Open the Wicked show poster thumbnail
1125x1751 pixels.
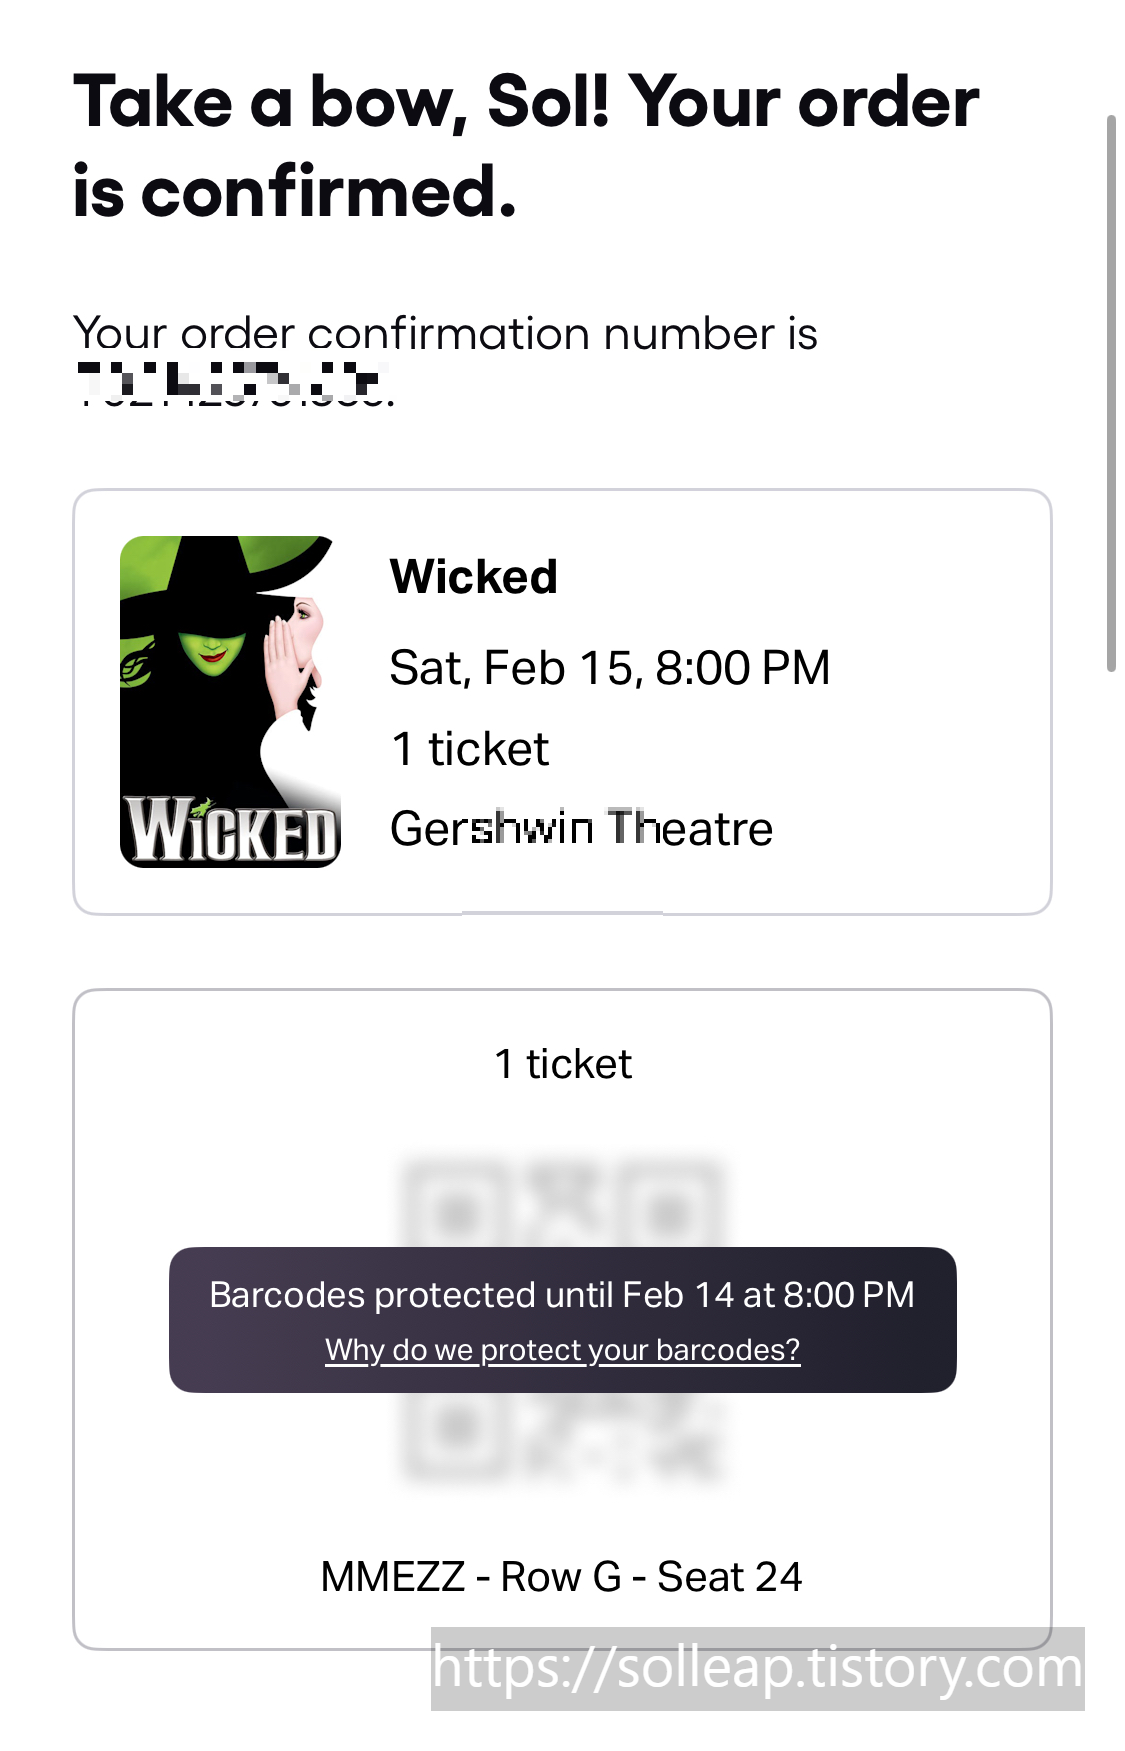[230, 701]
